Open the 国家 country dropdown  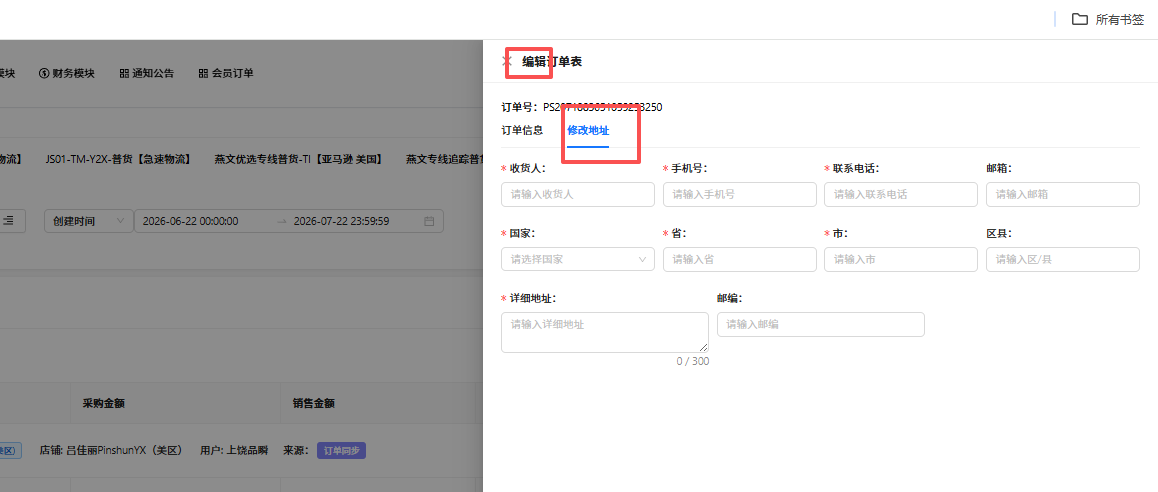pos(578,259)
